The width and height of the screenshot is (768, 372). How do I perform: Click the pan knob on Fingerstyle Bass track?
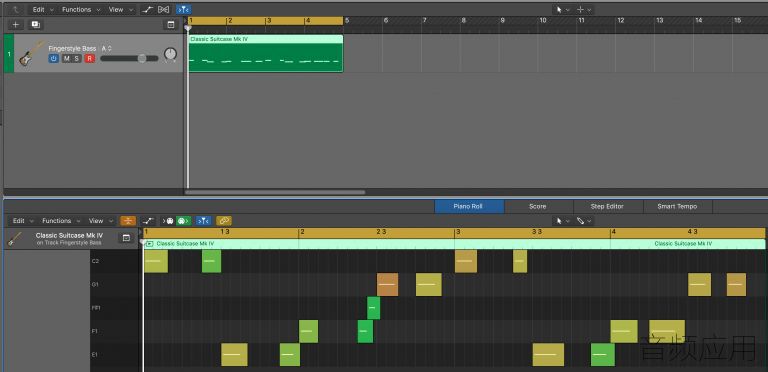coord(170,54)
